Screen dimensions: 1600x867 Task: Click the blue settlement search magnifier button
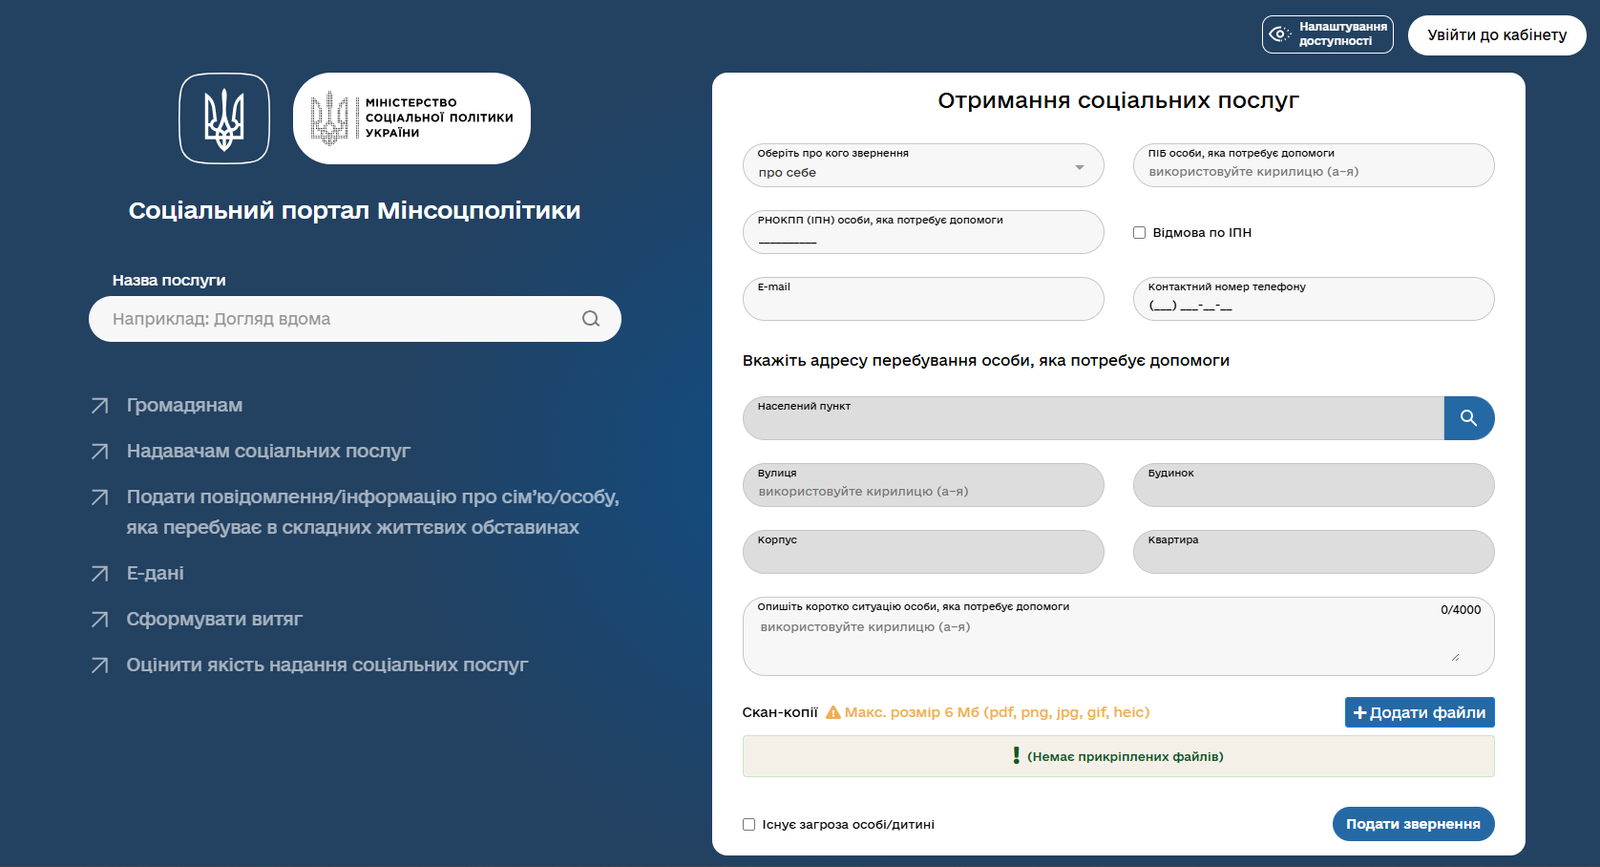pyautogui.click(x=1468, y=418)
